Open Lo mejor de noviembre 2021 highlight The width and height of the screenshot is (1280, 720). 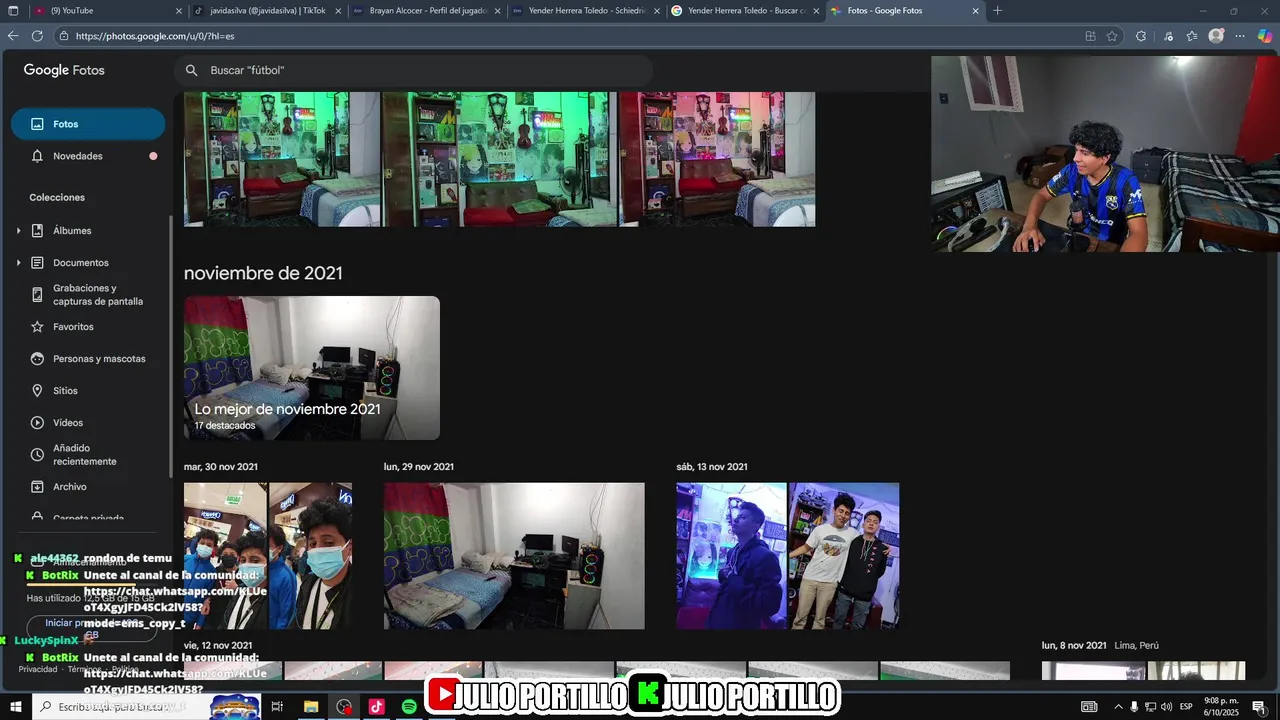point(312,368)
